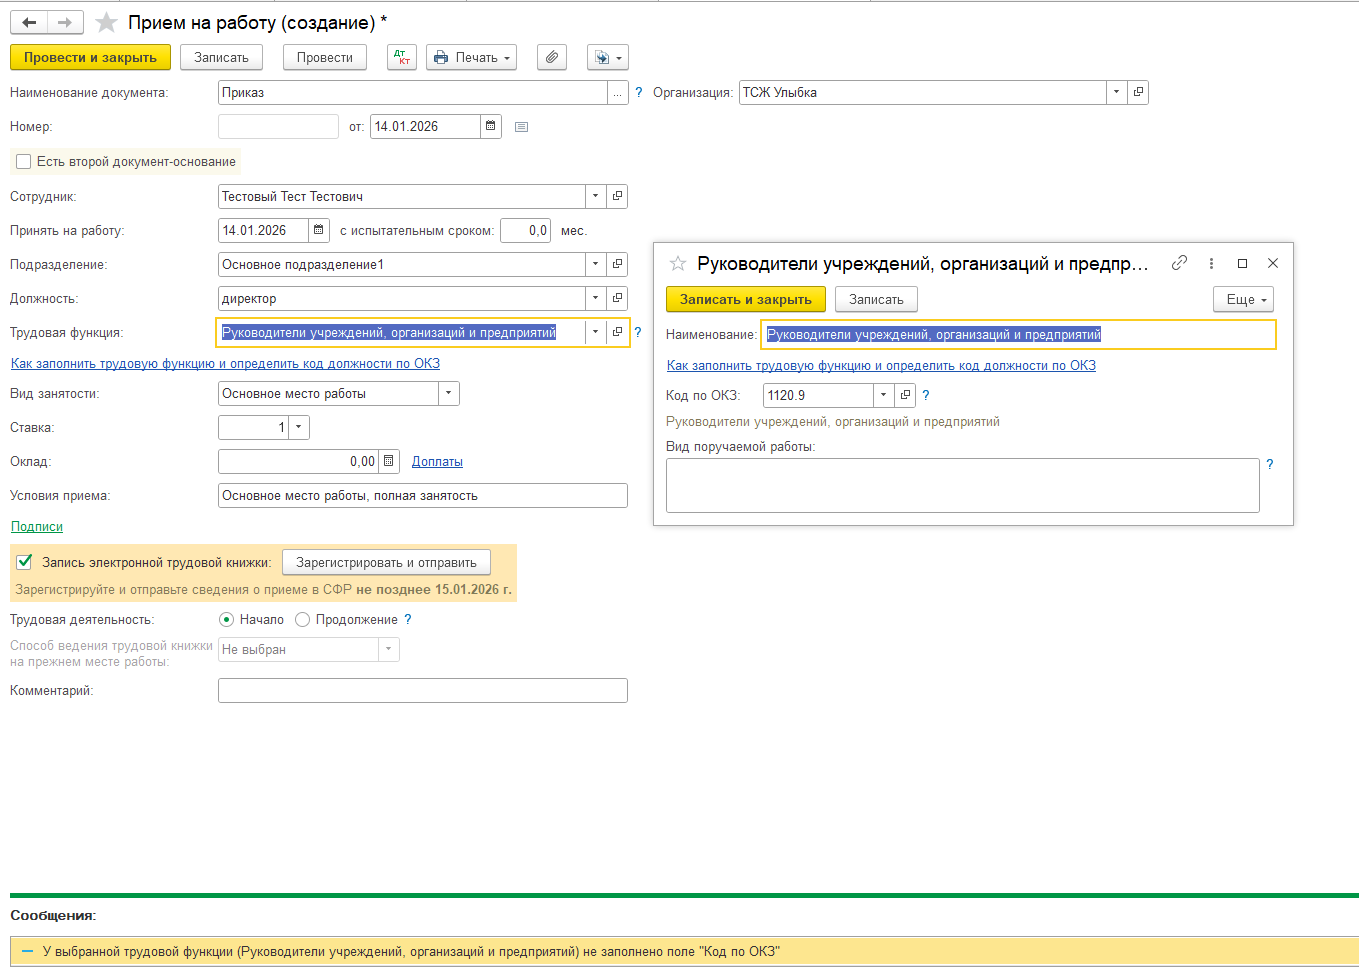
Task: Select the 'Продолжение' radio button
Action: (303, 619)
